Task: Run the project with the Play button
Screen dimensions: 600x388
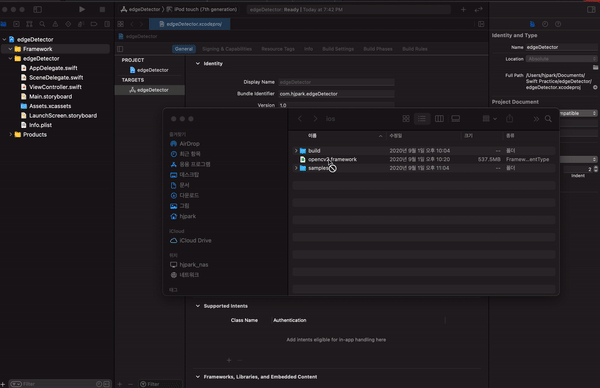Action: click(x=82, y=9)
